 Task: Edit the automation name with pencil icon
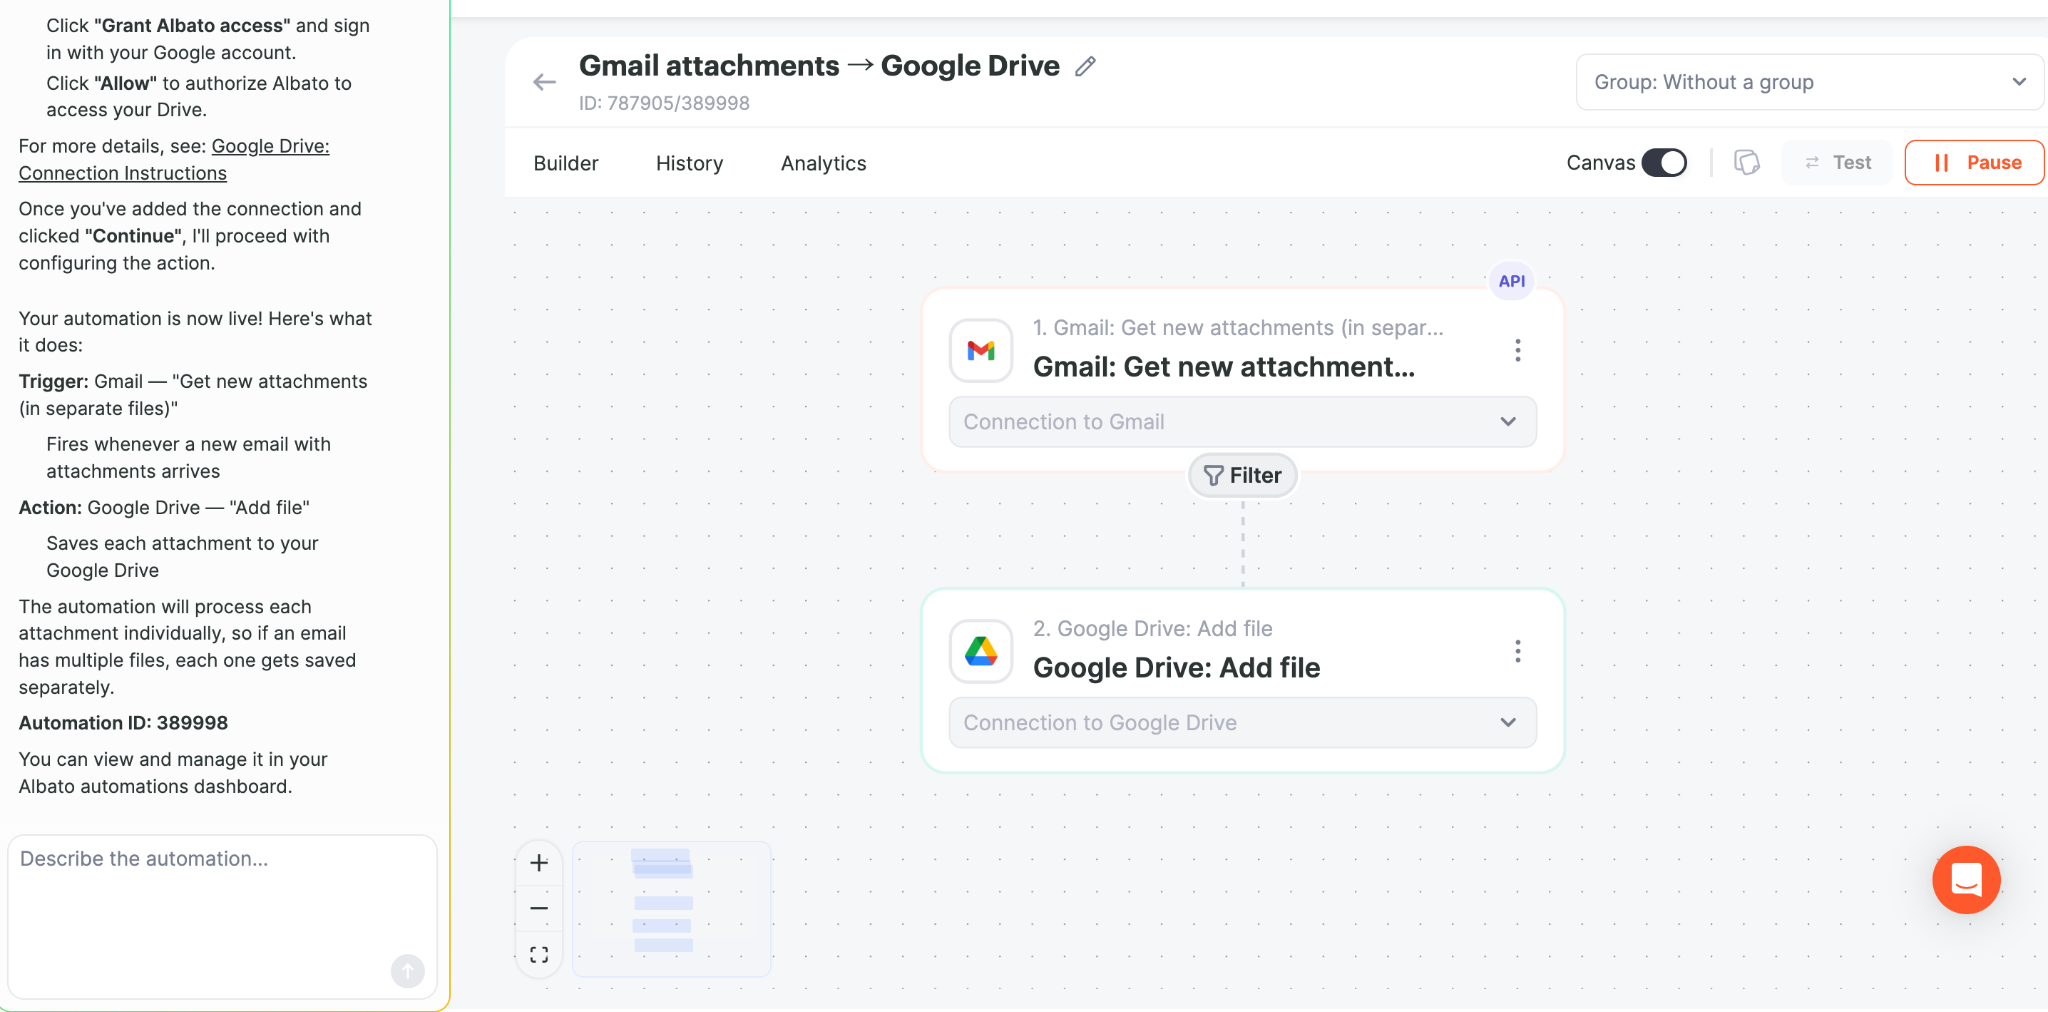(x=1085, y=66)
